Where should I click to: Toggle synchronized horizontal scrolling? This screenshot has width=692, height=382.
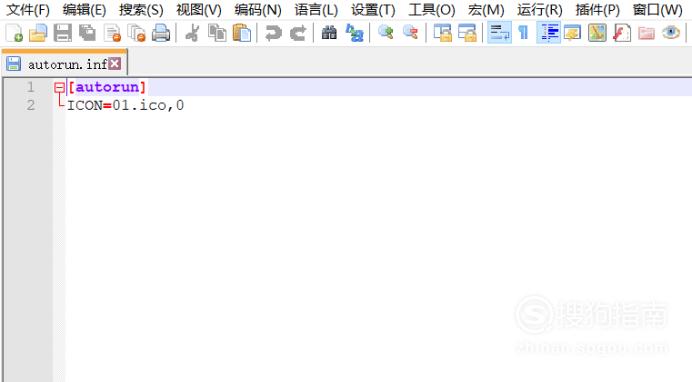(x=467, y=33)
